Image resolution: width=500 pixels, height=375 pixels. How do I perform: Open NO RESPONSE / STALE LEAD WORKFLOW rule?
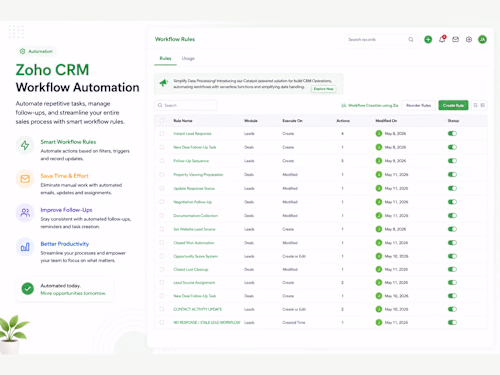[207, 323]
